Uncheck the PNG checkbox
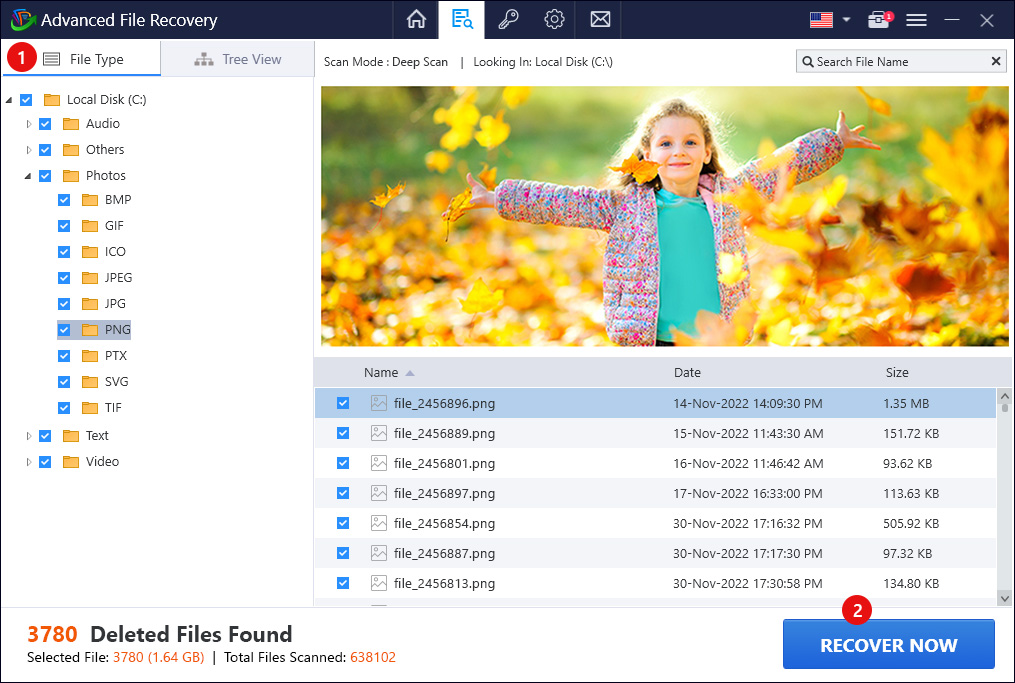1015x683 pixels. [64, 330]
